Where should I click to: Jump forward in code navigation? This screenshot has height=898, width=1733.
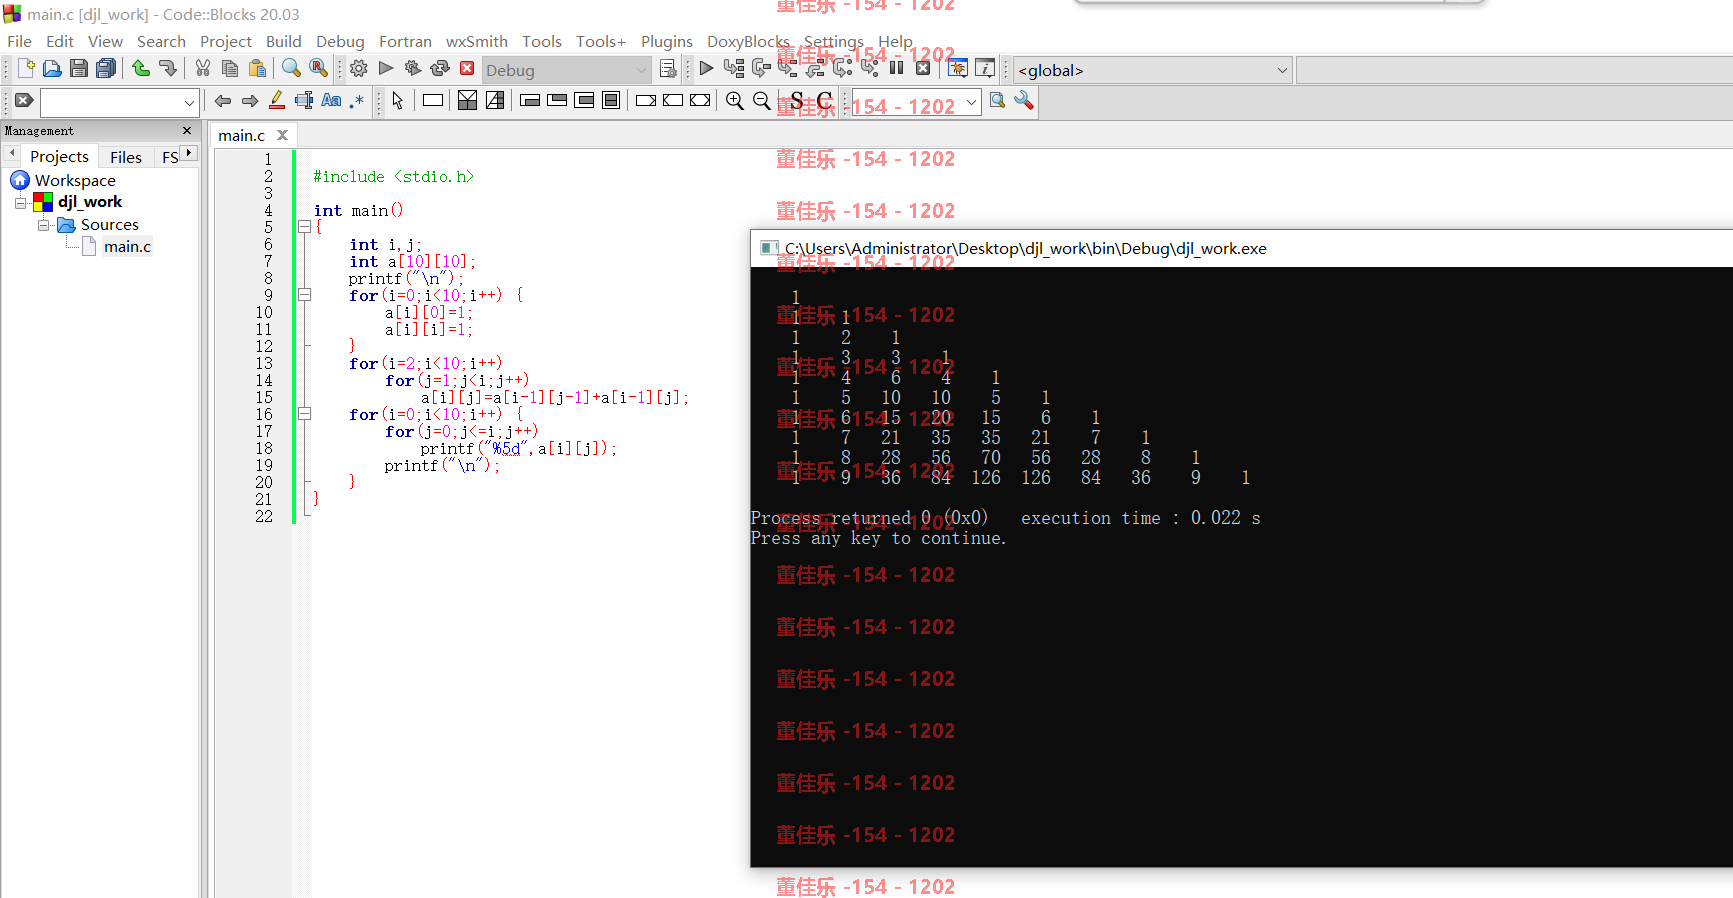click(x=250, y=101)
